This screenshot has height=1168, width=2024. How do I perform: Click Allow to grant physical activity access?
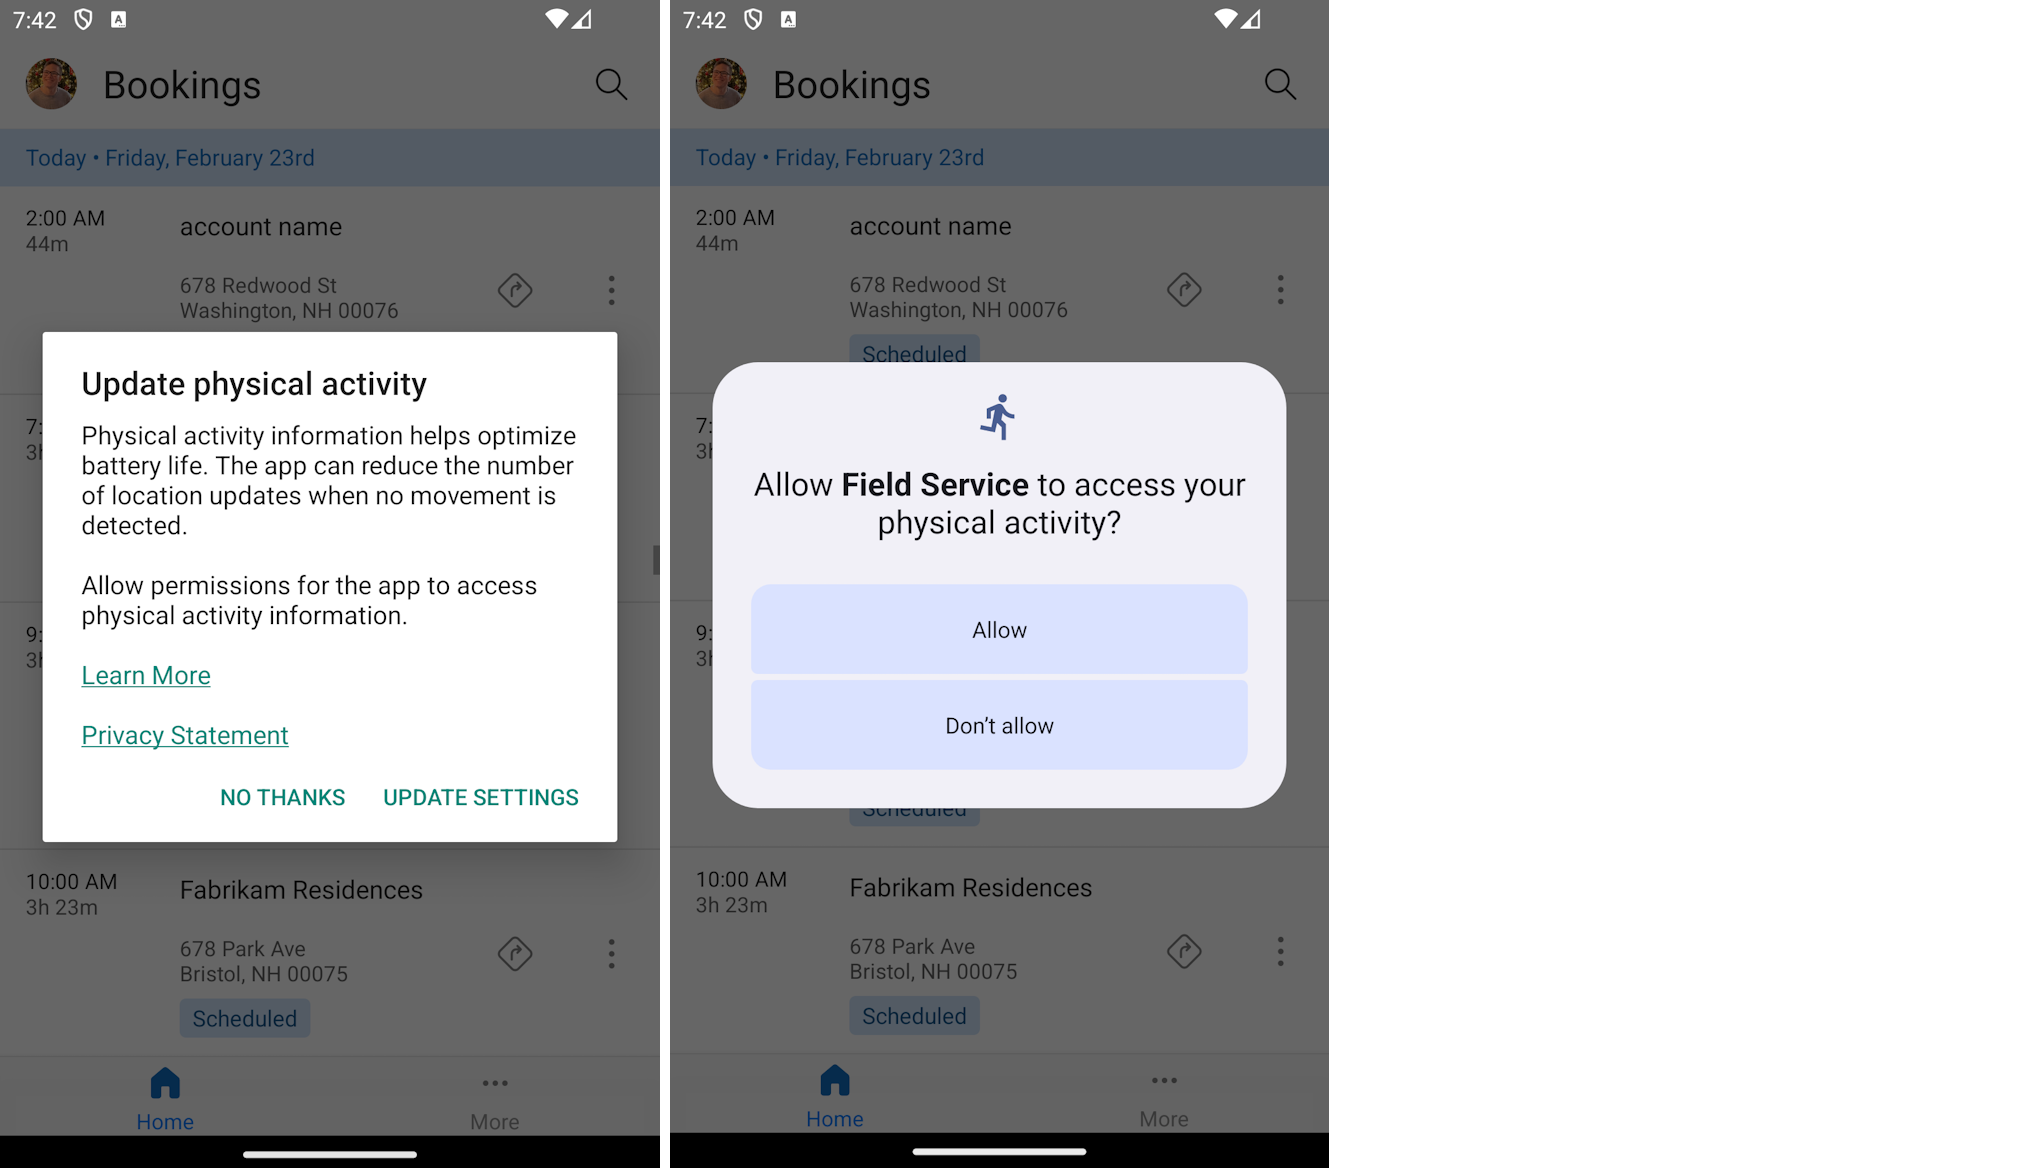(998, 628)
